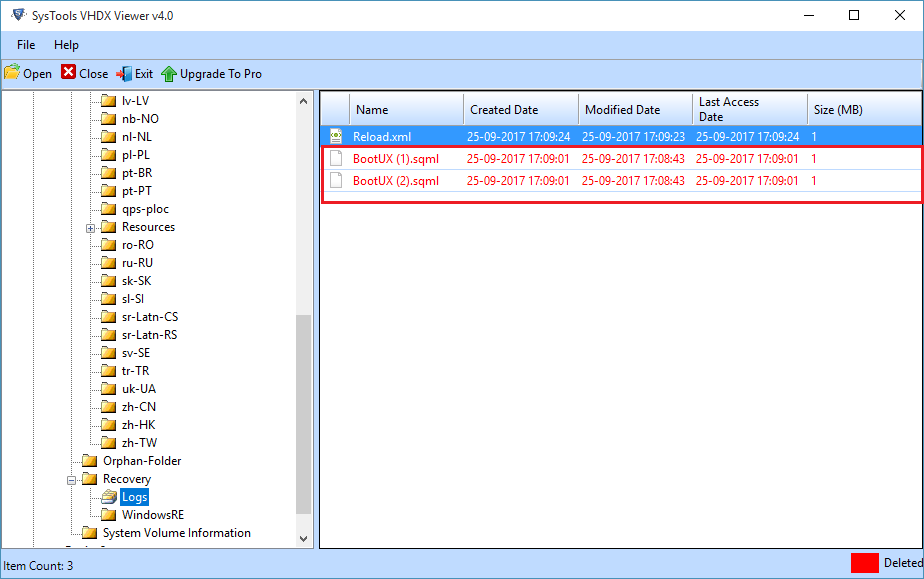Click the tr-TR folder icon
924x579 pixels.
pos(108,370)
